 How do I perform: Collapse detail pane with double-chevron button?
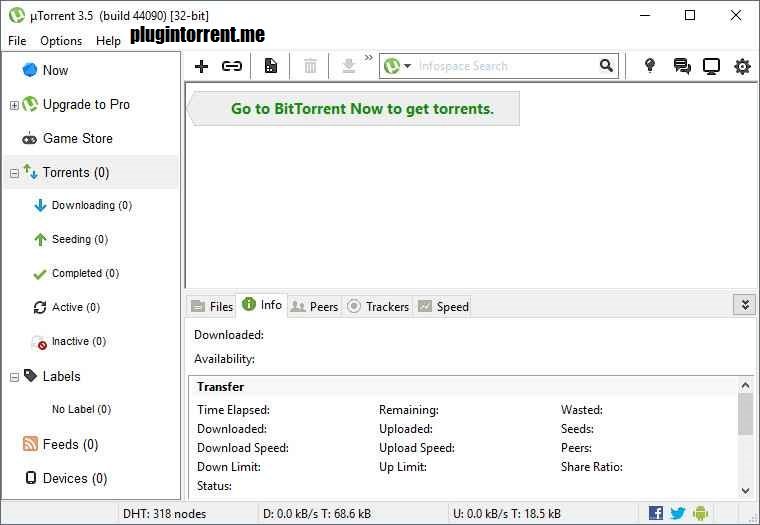click(x=745, y=304)
